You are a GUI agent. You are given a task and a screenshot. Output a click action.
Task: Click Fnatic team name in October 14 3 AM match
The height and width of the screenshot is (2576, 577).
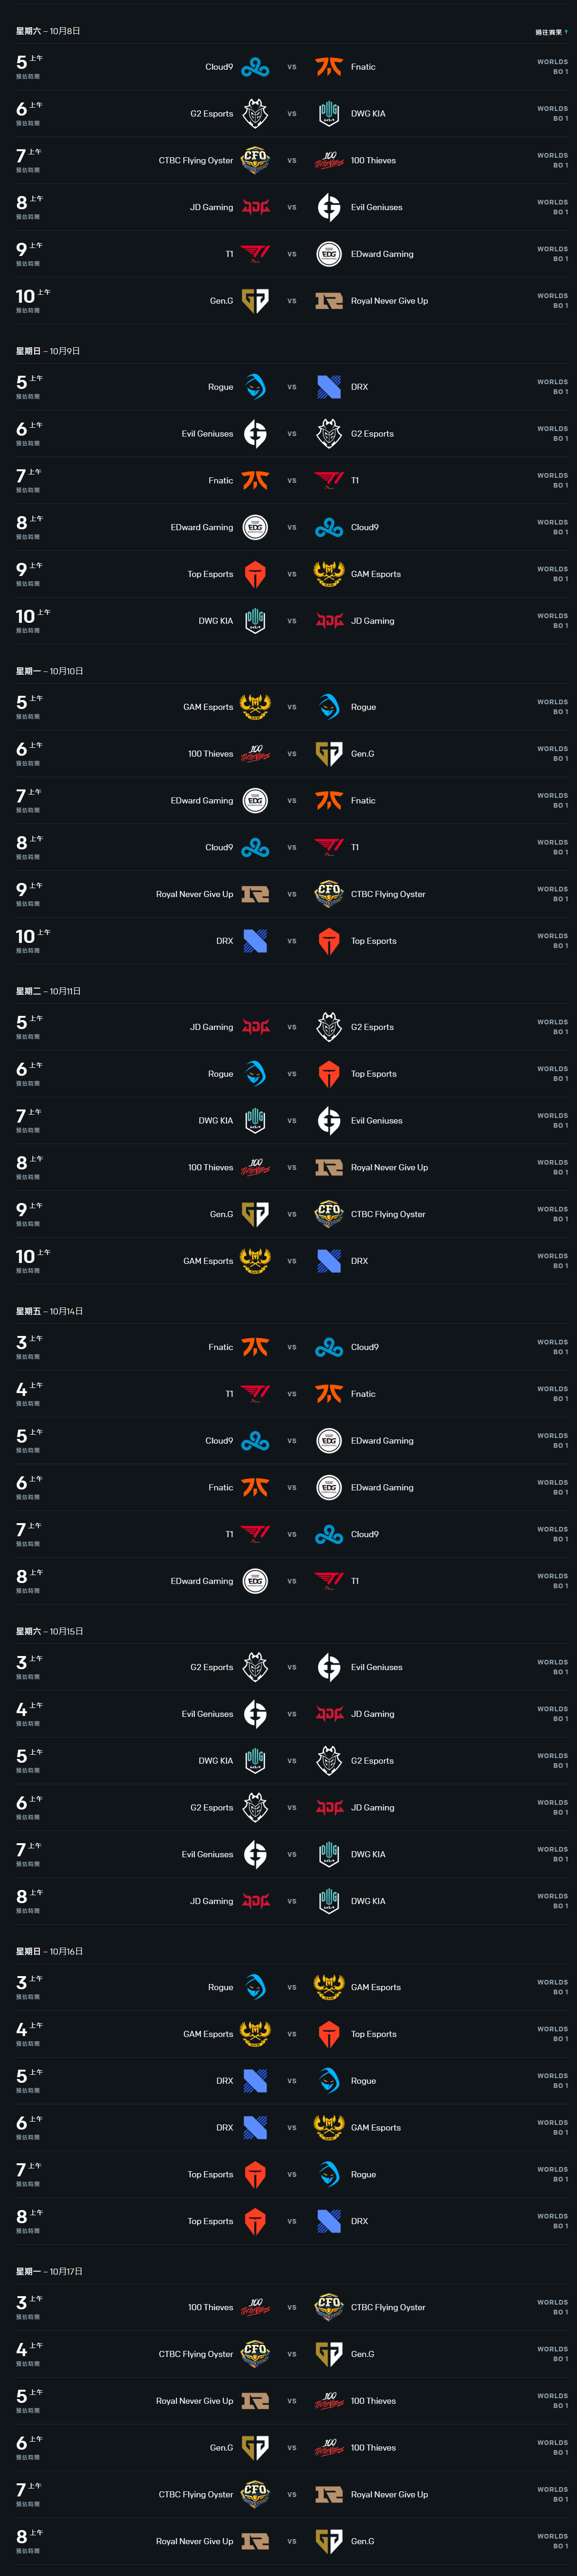pyautogui.click(x=221, y=1347)
